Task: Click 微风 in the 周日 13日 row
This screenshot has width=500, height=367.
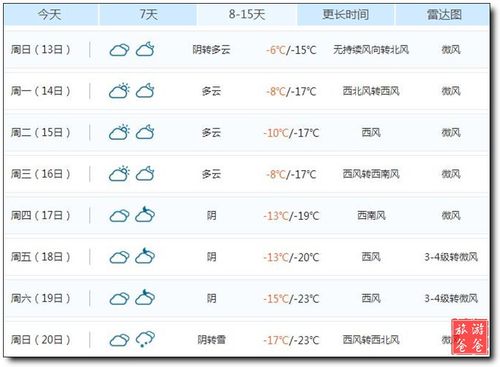Action: pos(451,50)
